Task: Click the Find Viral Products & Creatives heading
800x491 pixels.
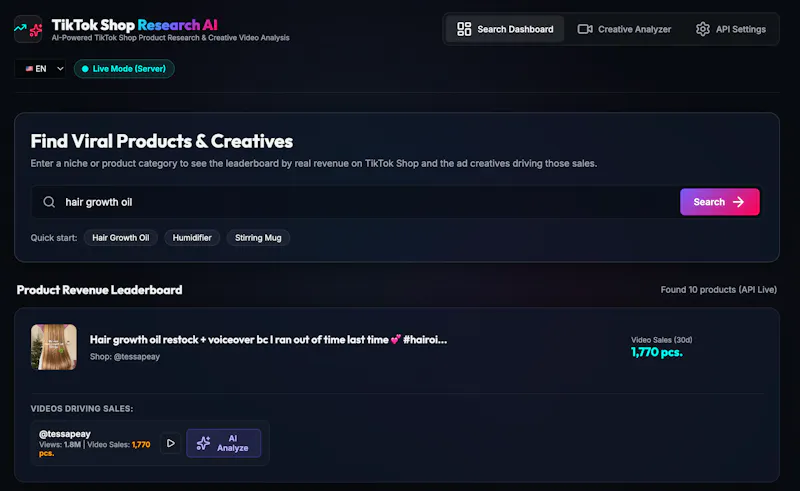Action: pos(162,141)
